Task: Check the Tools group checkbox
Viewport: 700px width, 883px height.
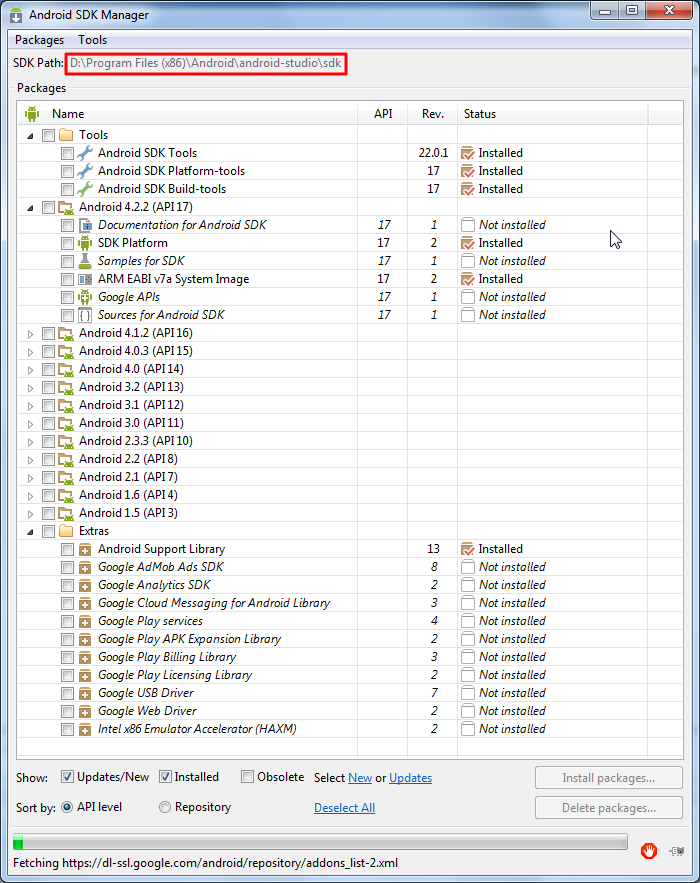Action: (x=48, y=135)
